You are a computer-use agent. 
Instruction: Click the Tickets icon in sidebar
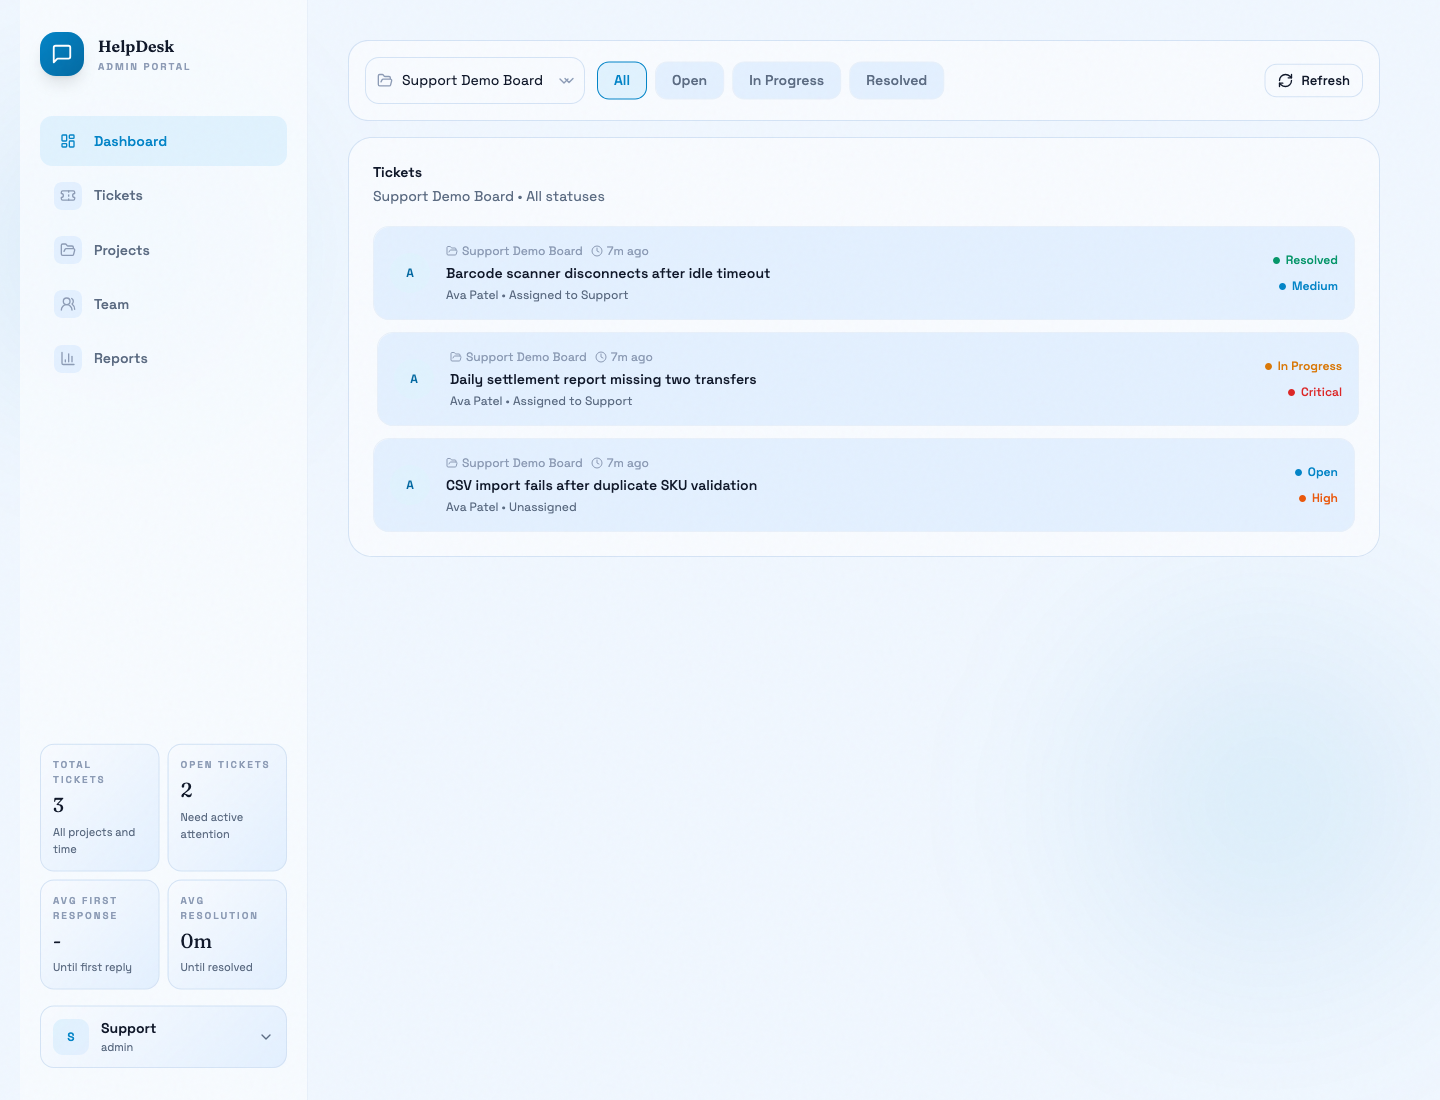68,196
